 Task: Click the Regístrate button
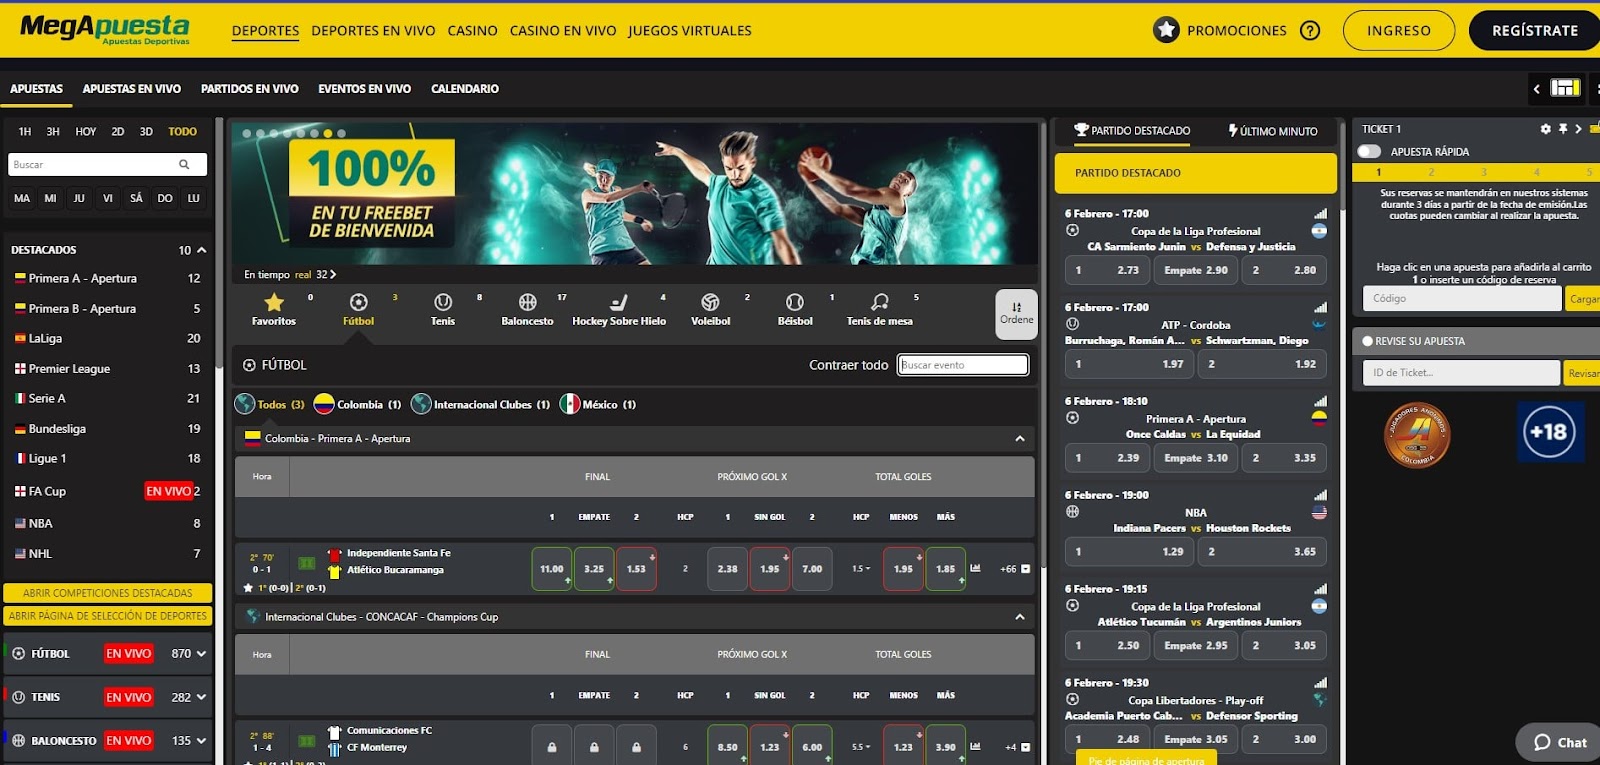click(1535, 31)
